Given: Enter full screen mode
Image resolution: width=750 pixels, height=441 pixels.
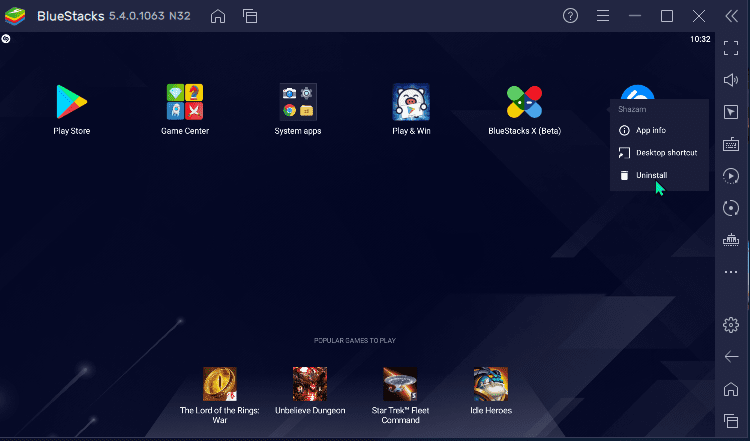Looking at the screenshot, I should [731, 48].
